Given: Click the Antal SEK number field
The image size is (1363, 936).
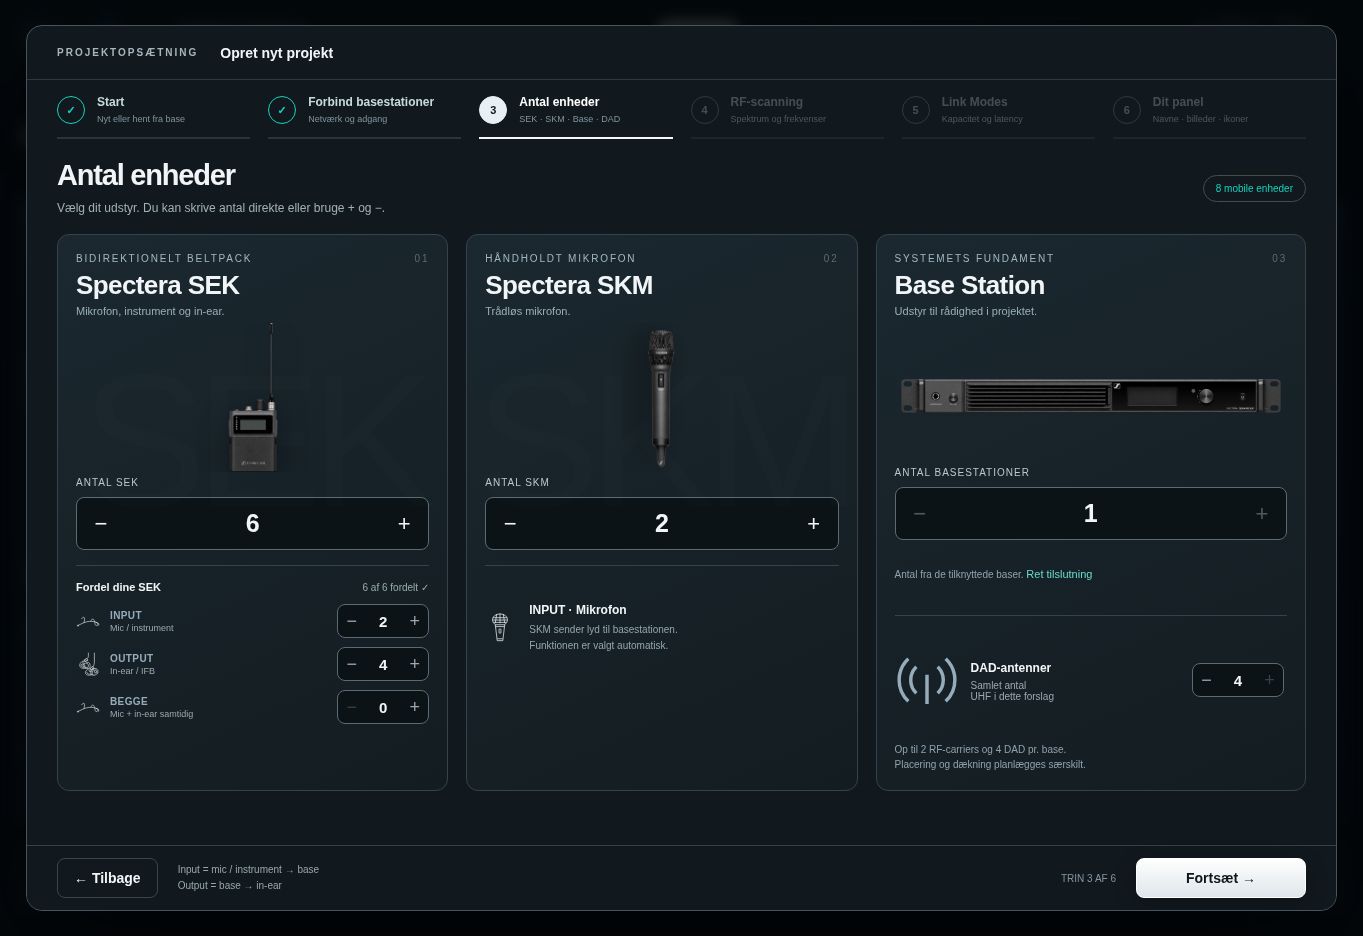Looking at the screenshot, I should [x=252, y=523].
